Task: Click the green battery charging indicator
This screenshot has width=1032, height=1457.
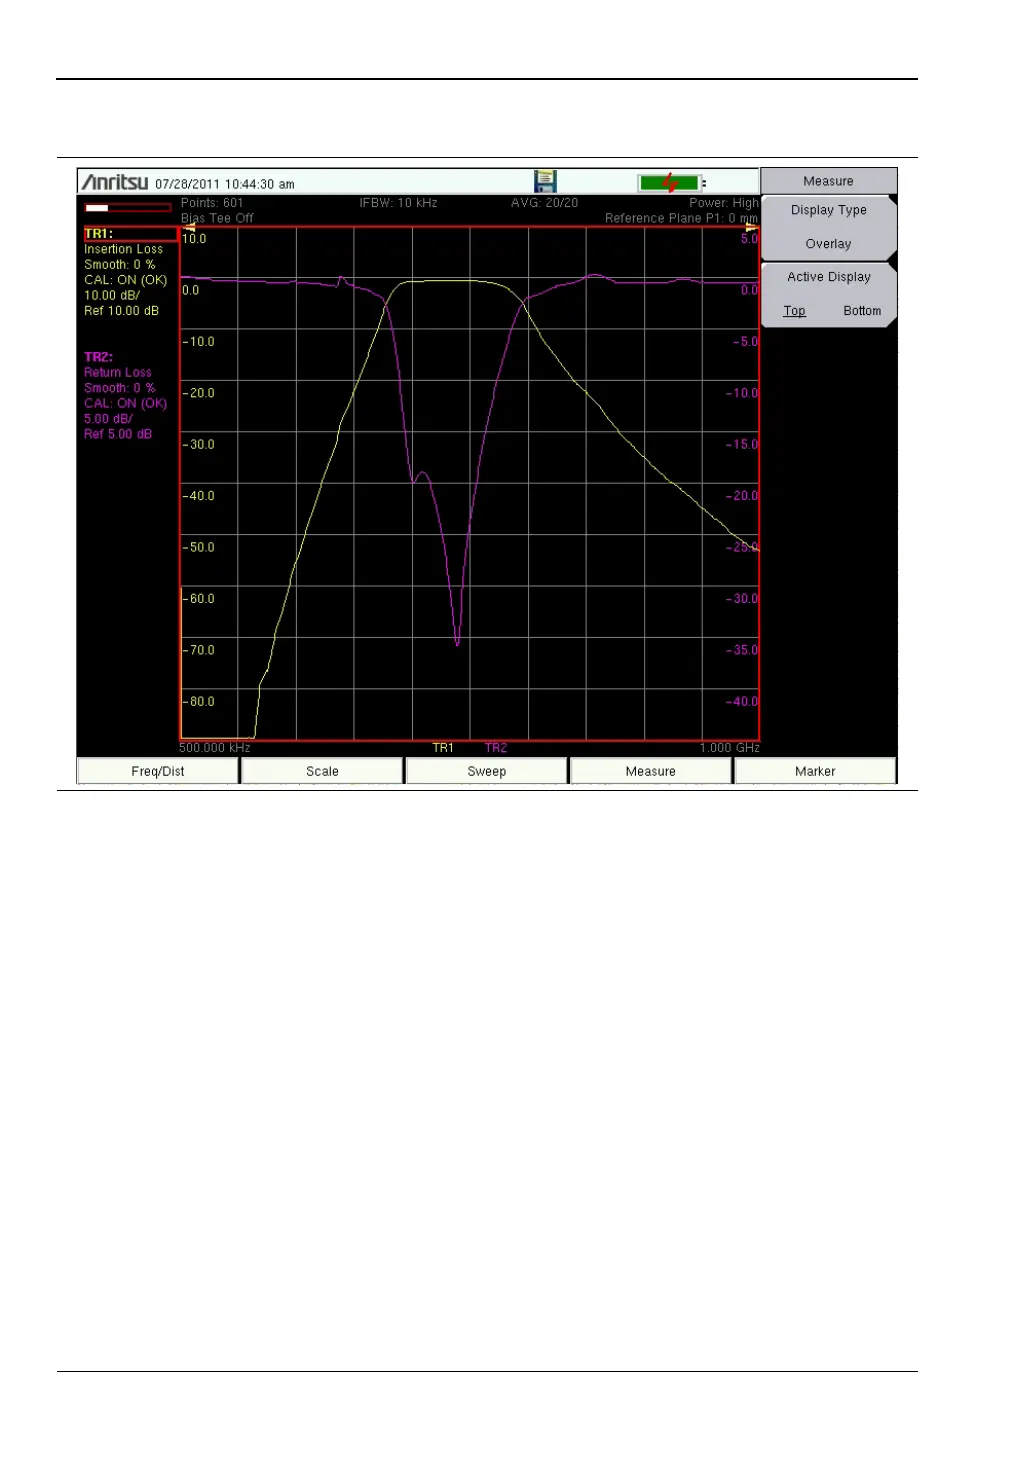Action: [671, 182]
